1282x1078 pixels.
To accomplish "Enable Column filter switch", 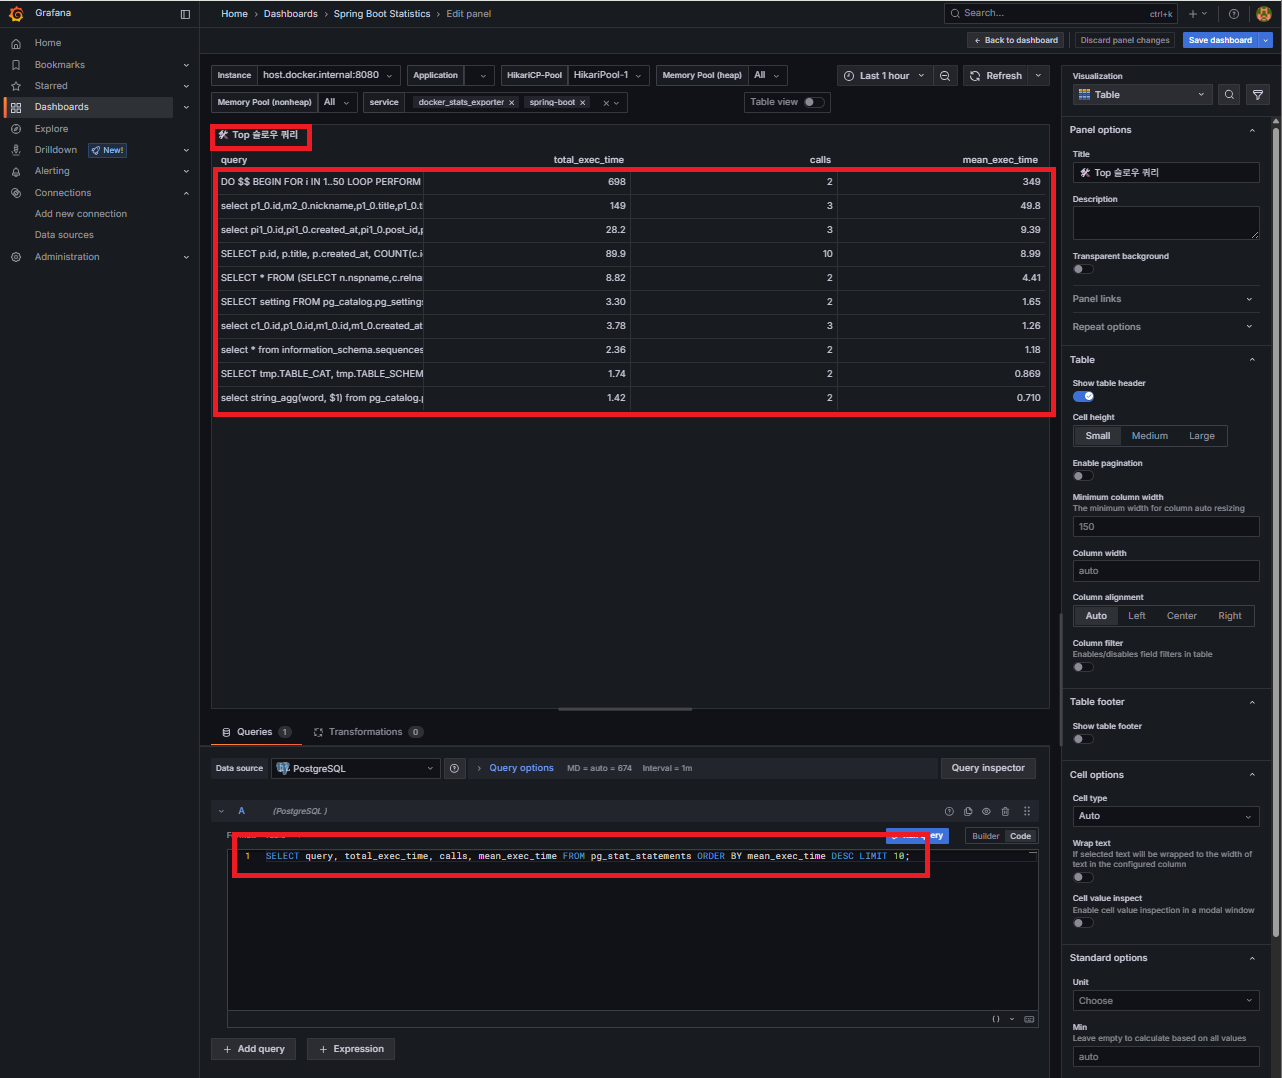I will pos(1083,667).
